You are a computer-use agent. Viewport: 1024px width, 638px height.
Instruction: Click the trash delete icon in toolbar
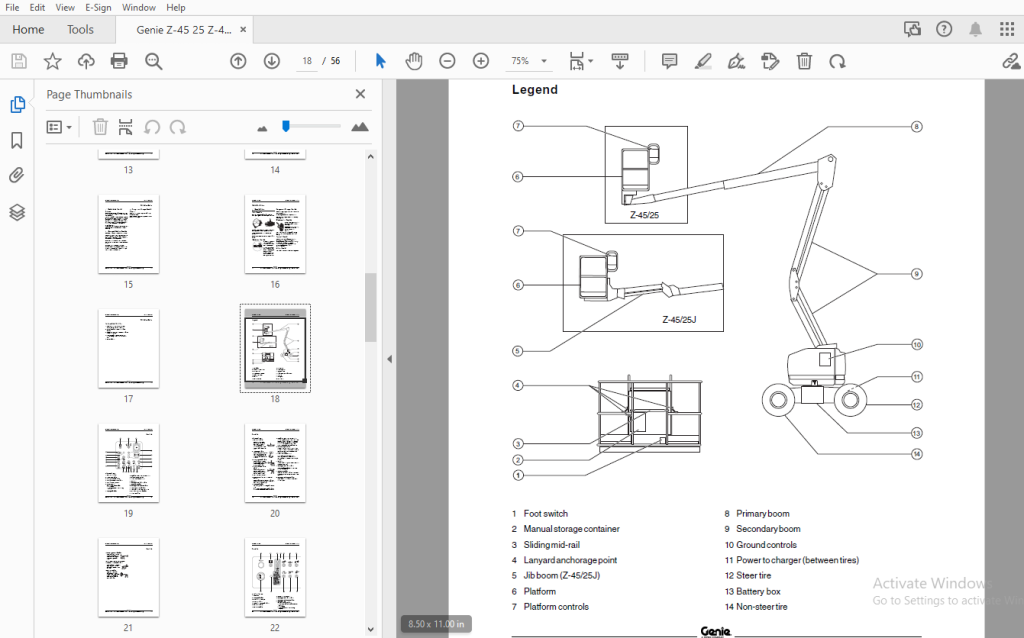pyautogui.click(x=804, y=61)
